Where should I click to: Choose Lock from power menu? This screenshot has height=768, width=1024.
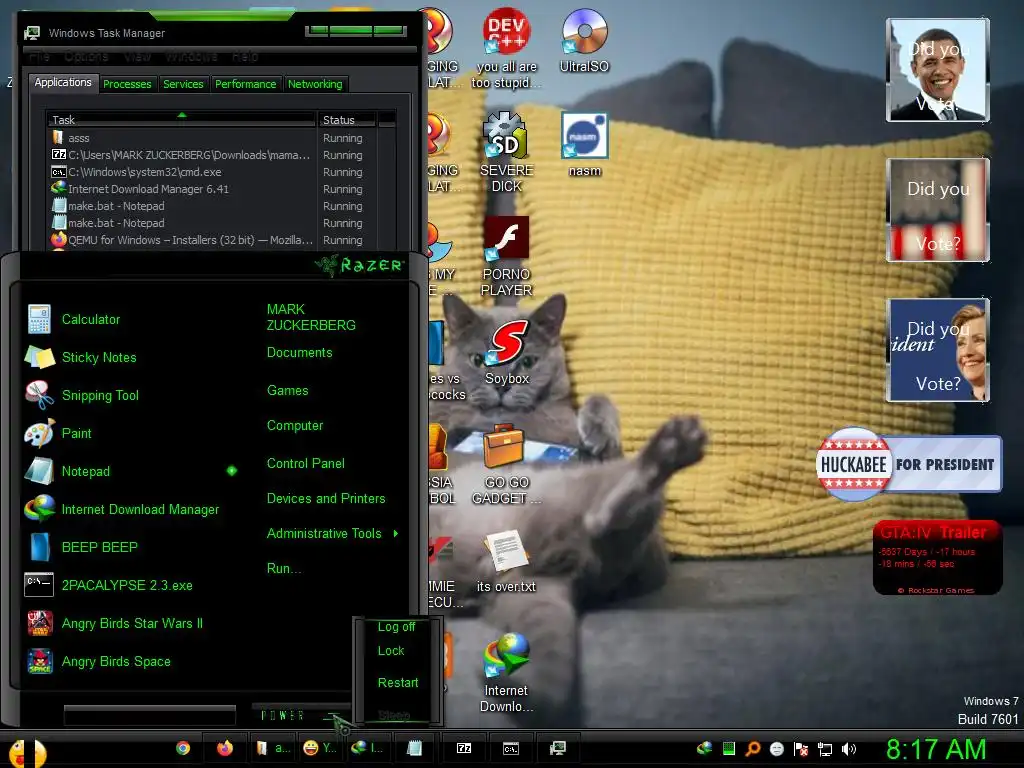click(391, 651)
